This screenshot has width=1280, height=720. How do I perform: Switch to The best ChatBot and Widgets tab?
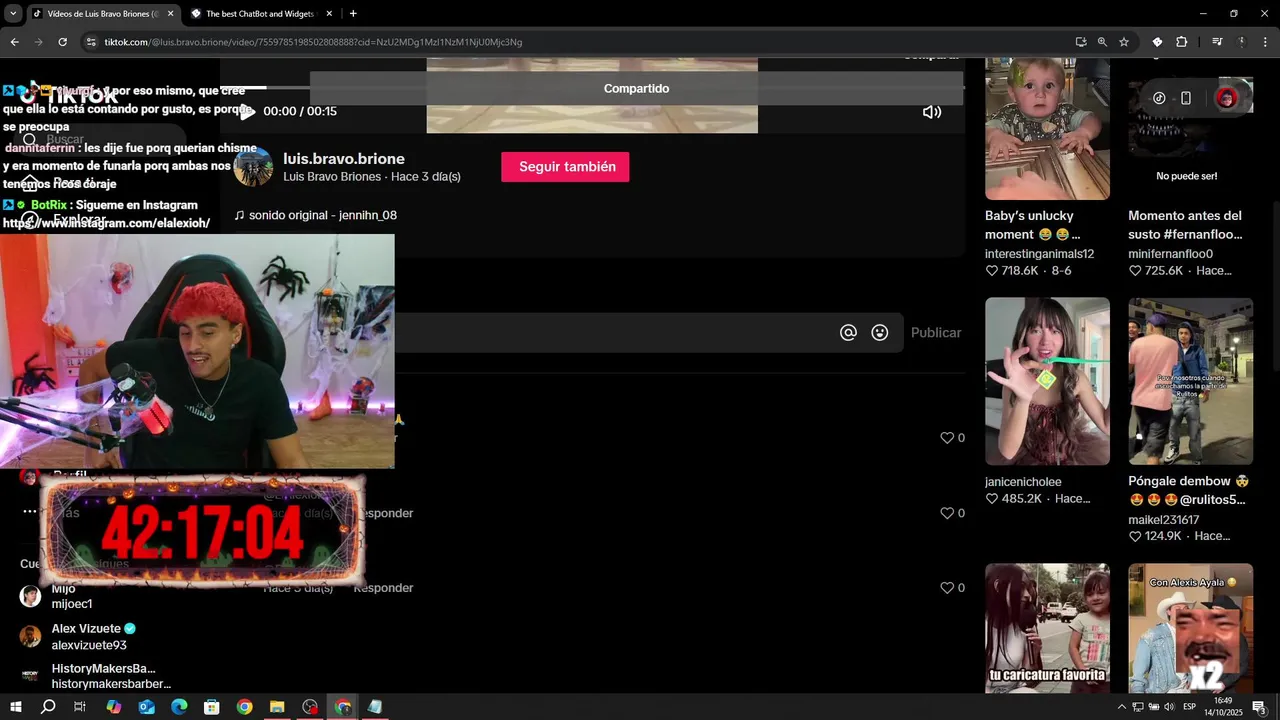pos(260,14)
